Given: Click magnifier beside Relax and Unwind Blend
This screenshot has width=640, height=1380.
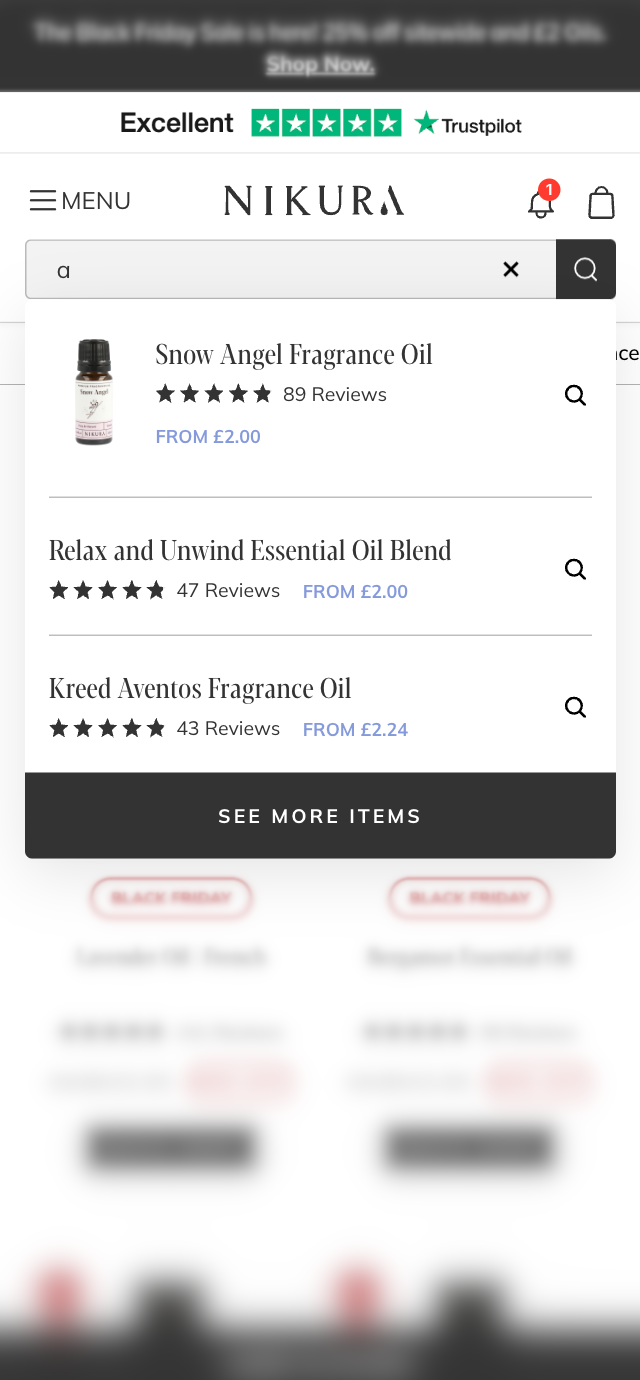Looking at the screenshot, I should click(x=575, y=569).
